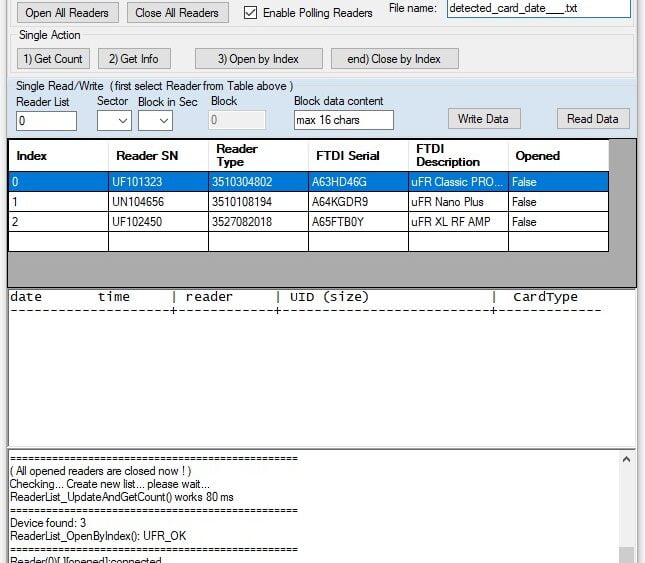Select reader cell UF102450
Viewport: 645px width, 563px height.
158,222
